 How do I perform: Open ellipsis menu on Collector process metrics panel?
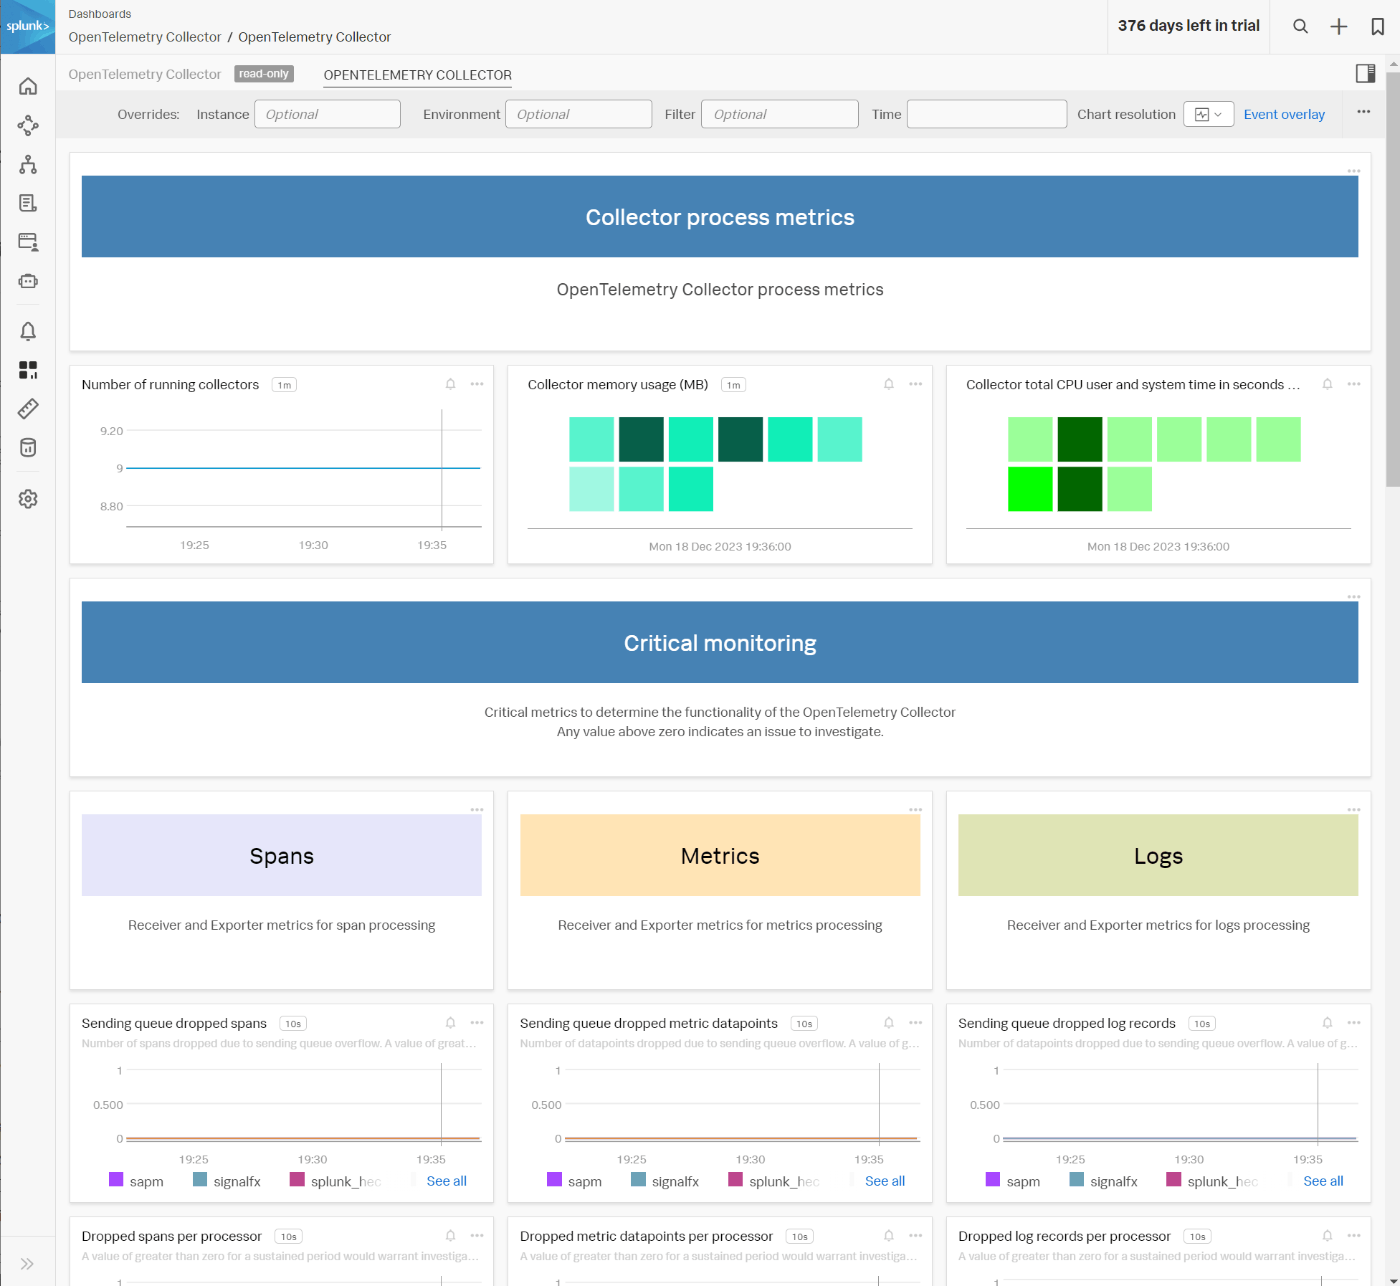coord(1353,171)
